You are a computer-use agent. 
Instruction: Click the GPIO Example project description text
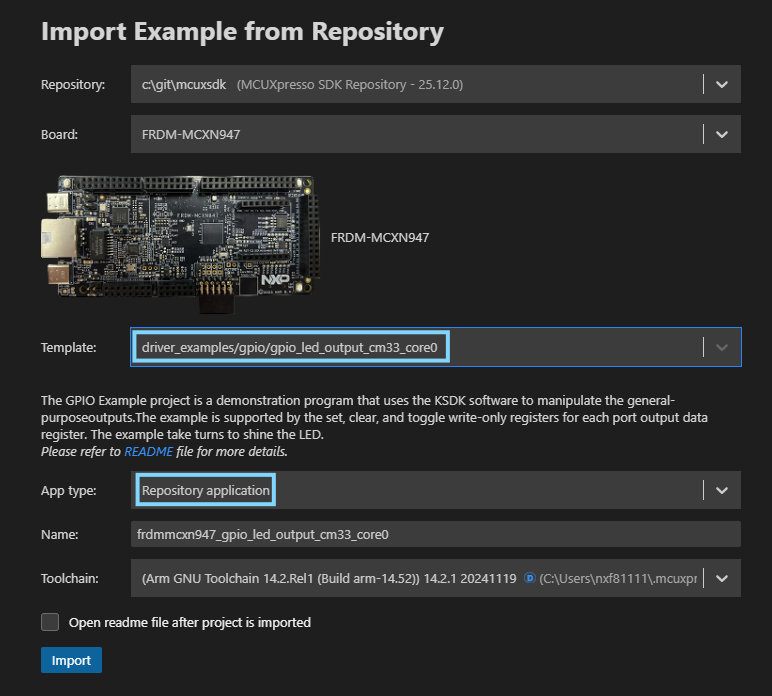(374, 417)
